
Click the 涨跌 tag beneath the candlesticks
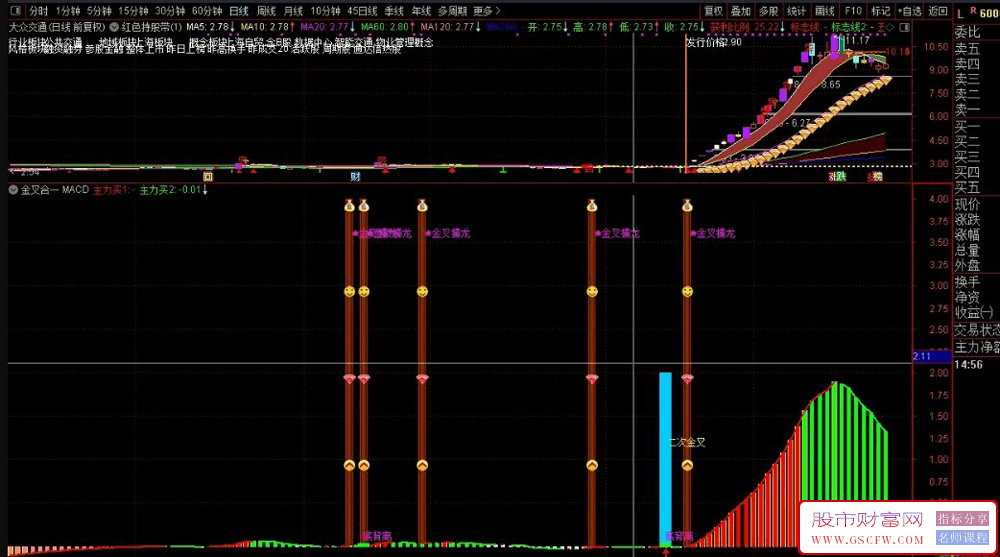(837, 176)
